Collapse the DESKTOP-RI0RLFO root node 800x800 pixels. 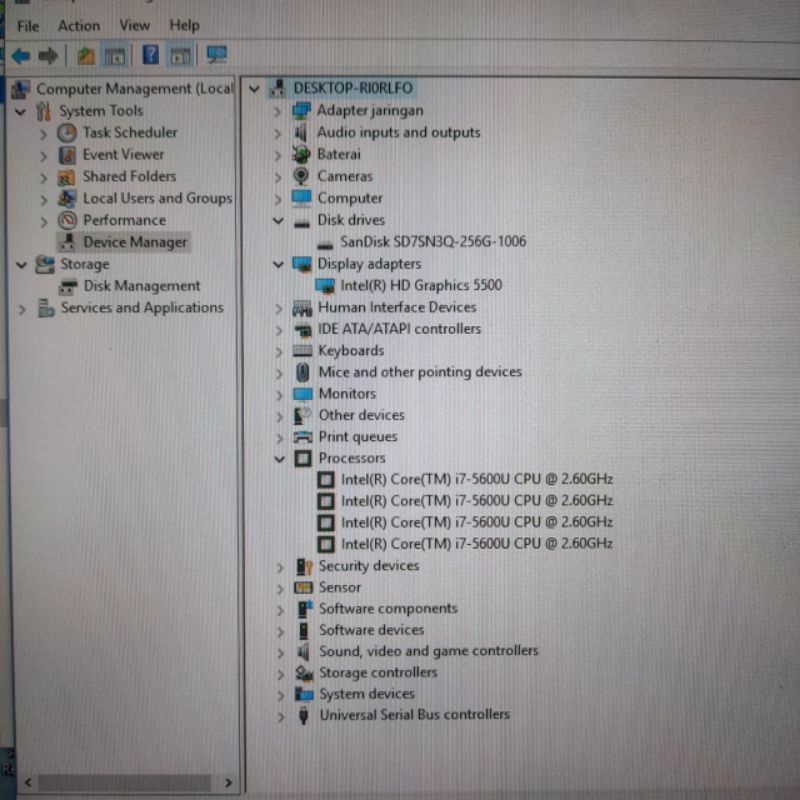[x=254, y=89]
